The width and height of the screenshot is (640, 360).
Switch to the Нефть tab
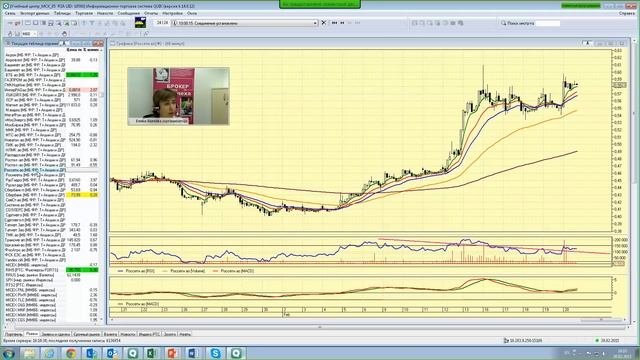click(x=185, y=334)
